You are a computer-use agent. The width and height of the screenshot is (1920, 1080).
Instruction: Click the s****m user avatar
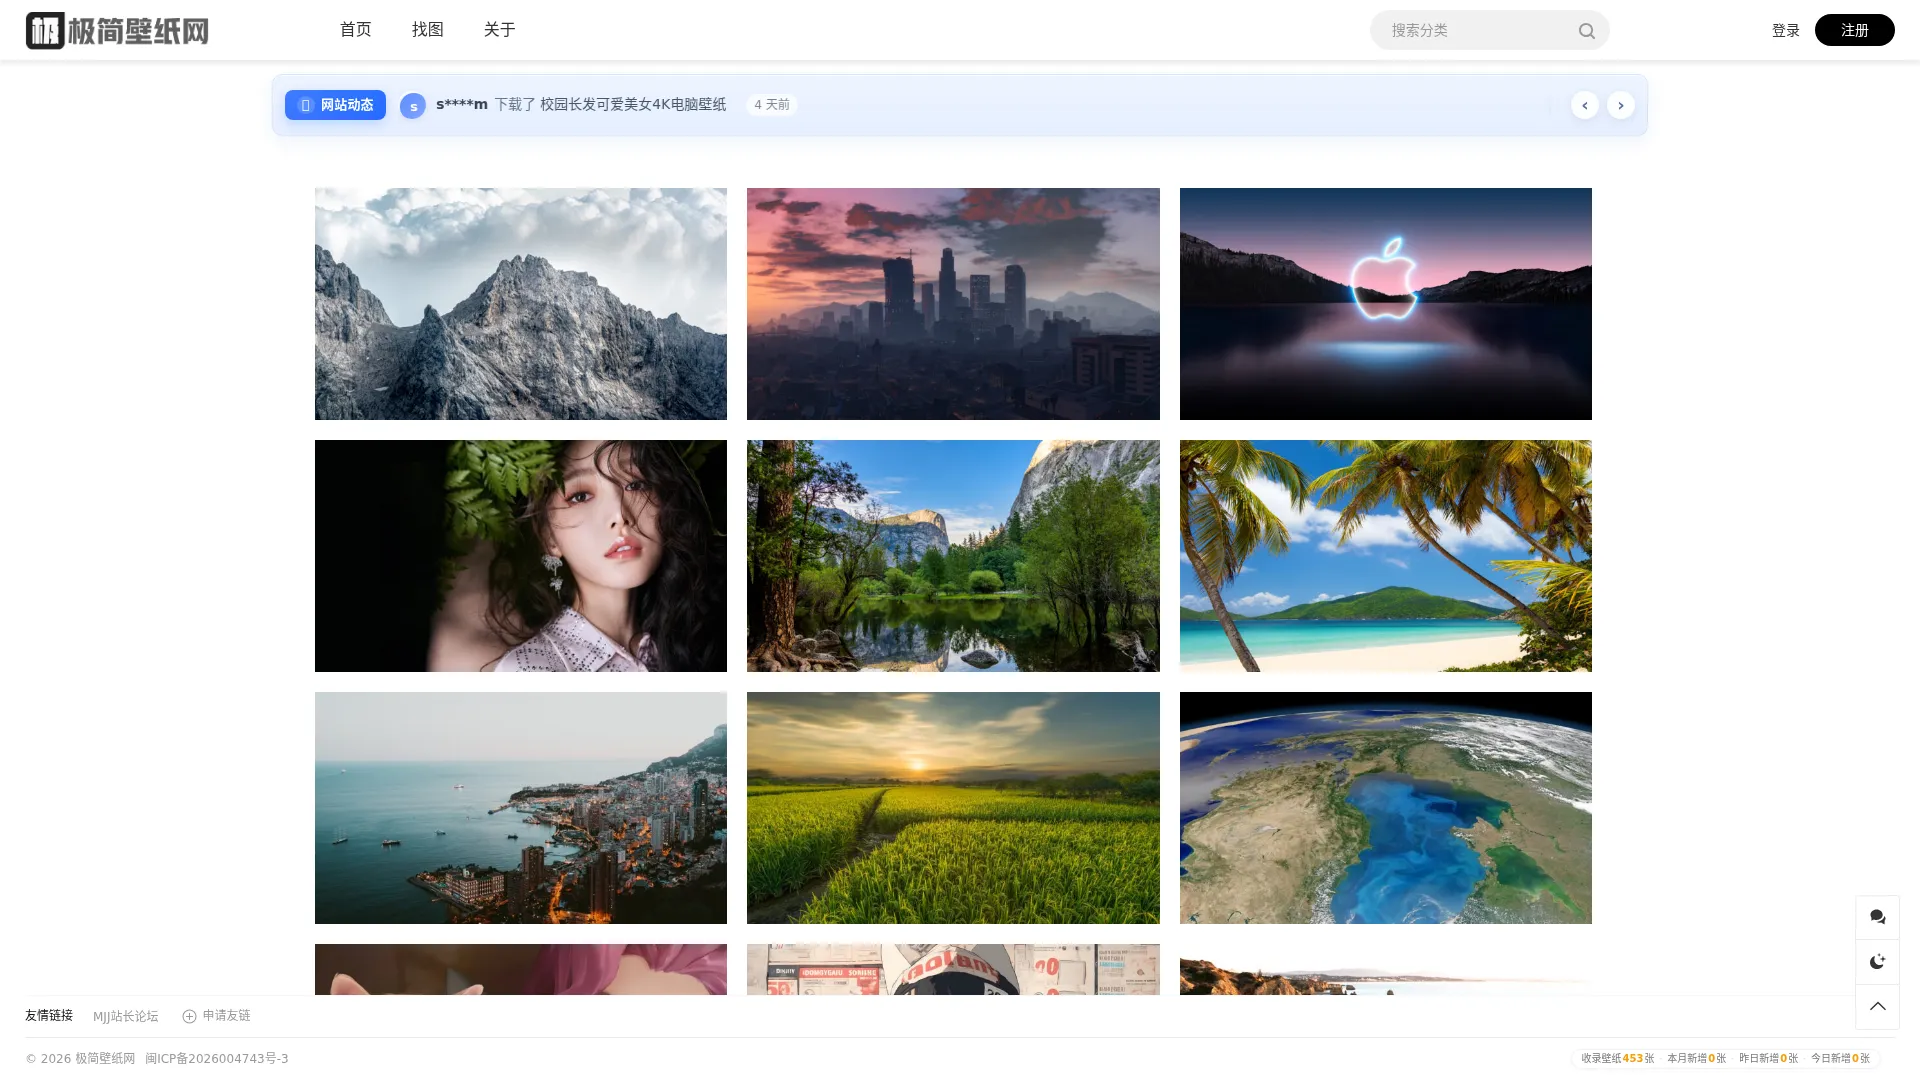pyautogui.click(x=413, y=106)
